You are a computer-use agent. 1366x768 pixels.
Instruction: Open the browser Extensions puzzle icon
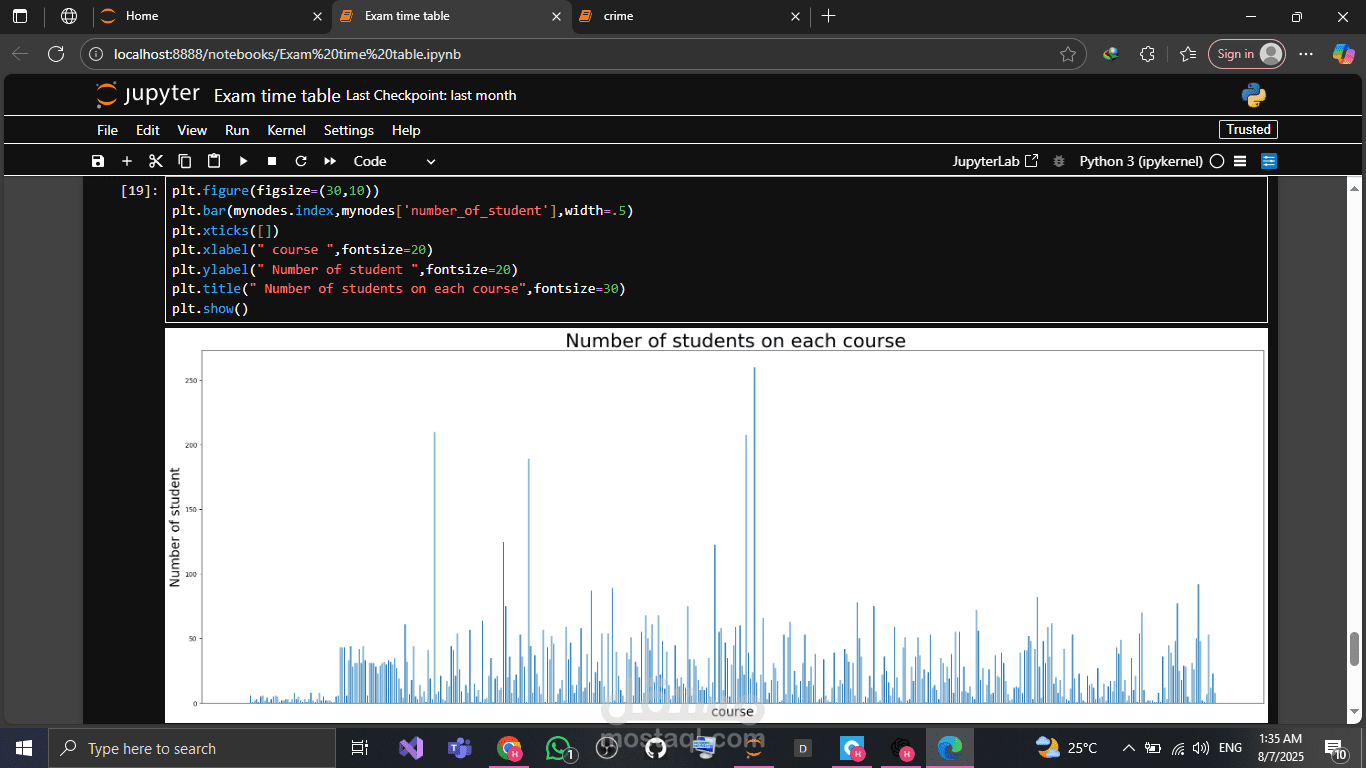(x=1147, y=54)
